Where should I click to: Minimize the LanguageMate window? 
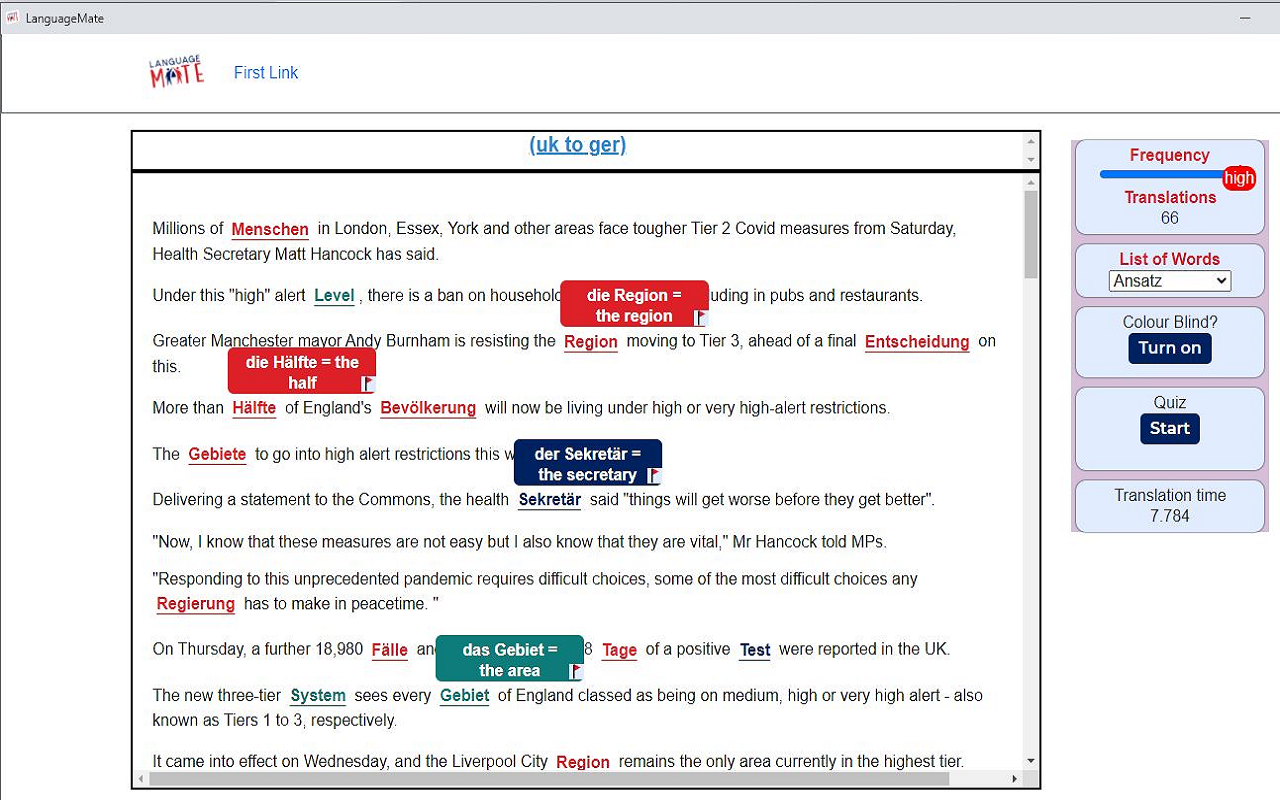(x=1245, y=18)
